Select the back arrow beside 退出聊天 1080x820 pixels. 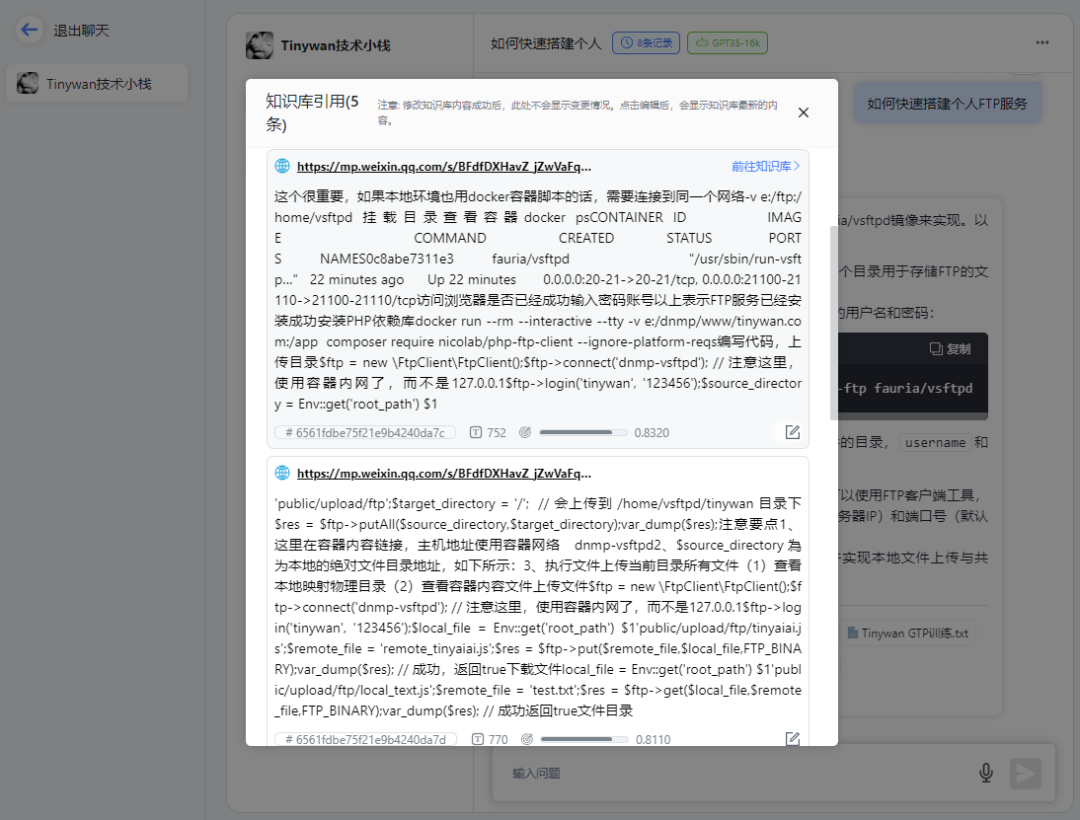pos(29,30)
